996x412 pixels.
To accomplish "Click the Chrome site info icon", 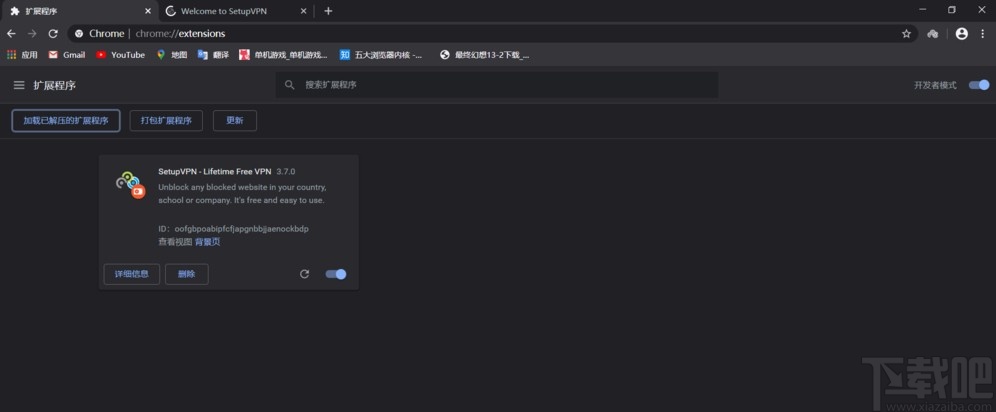I will [79, 34].
